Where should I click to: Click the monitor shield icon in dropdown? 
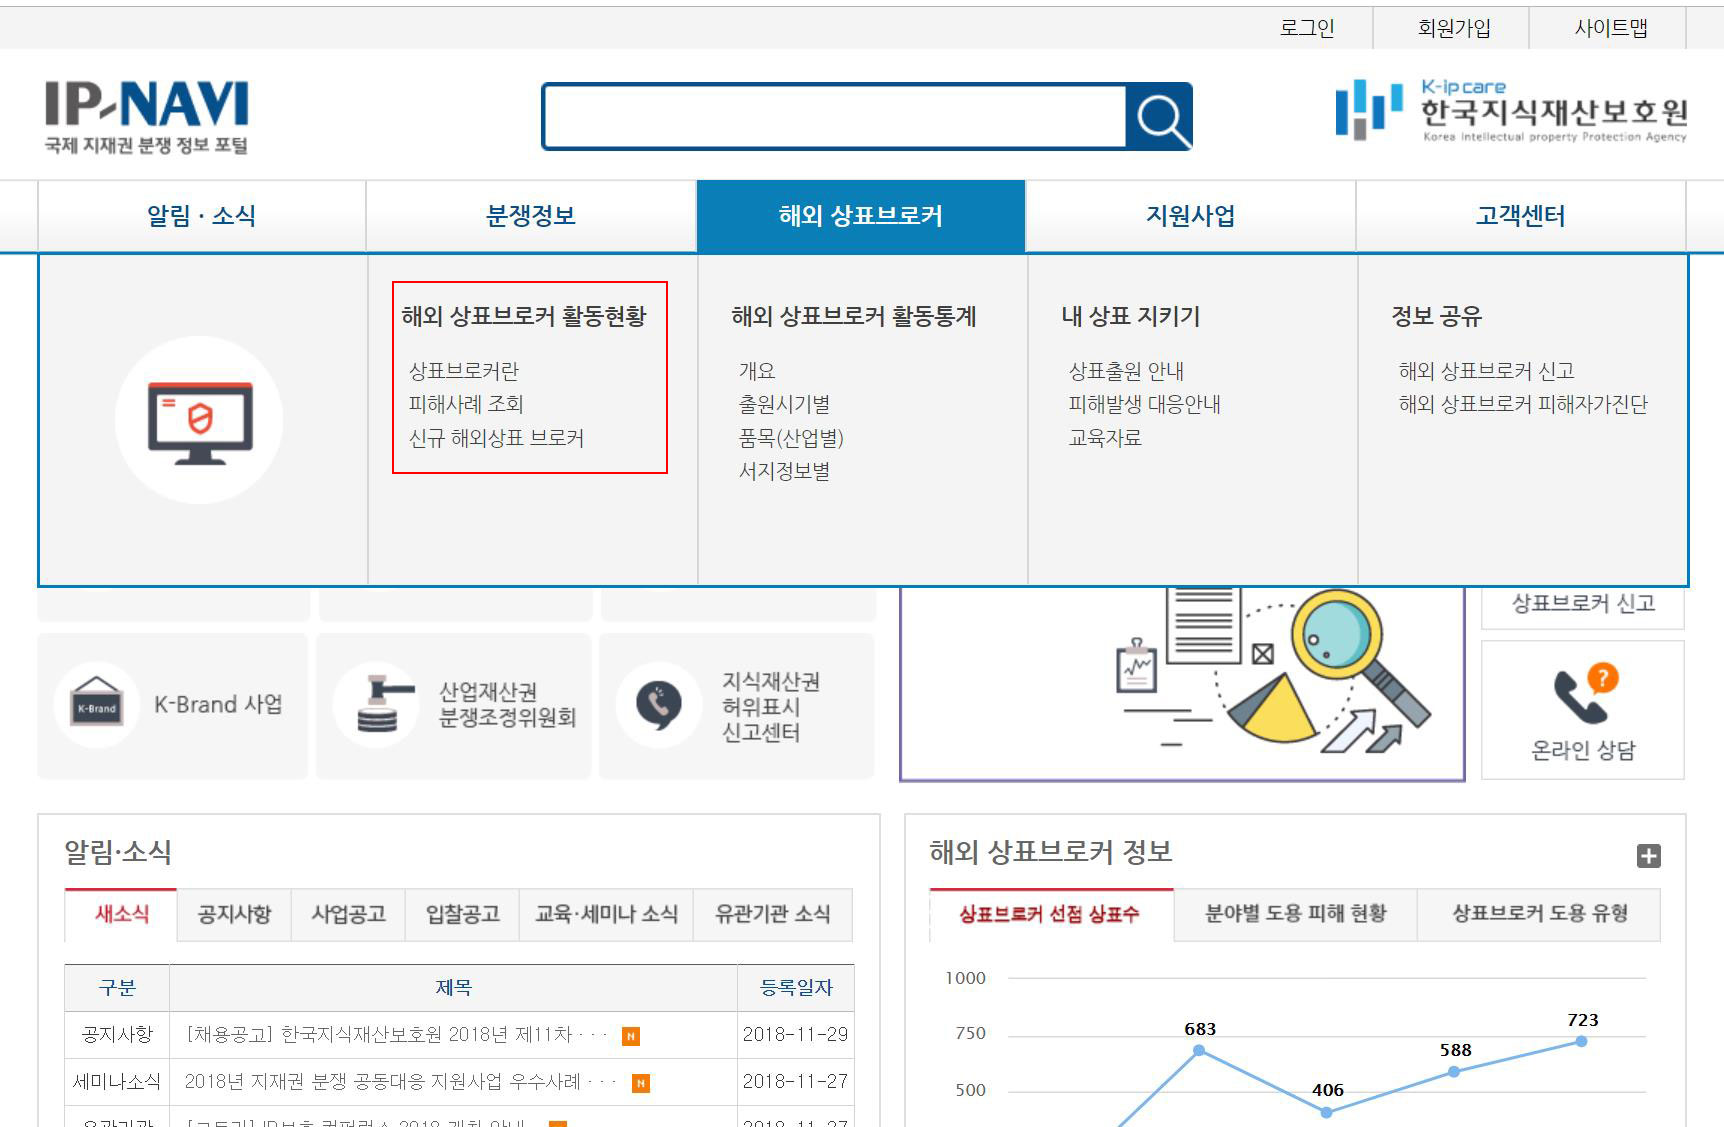point(200,420)
